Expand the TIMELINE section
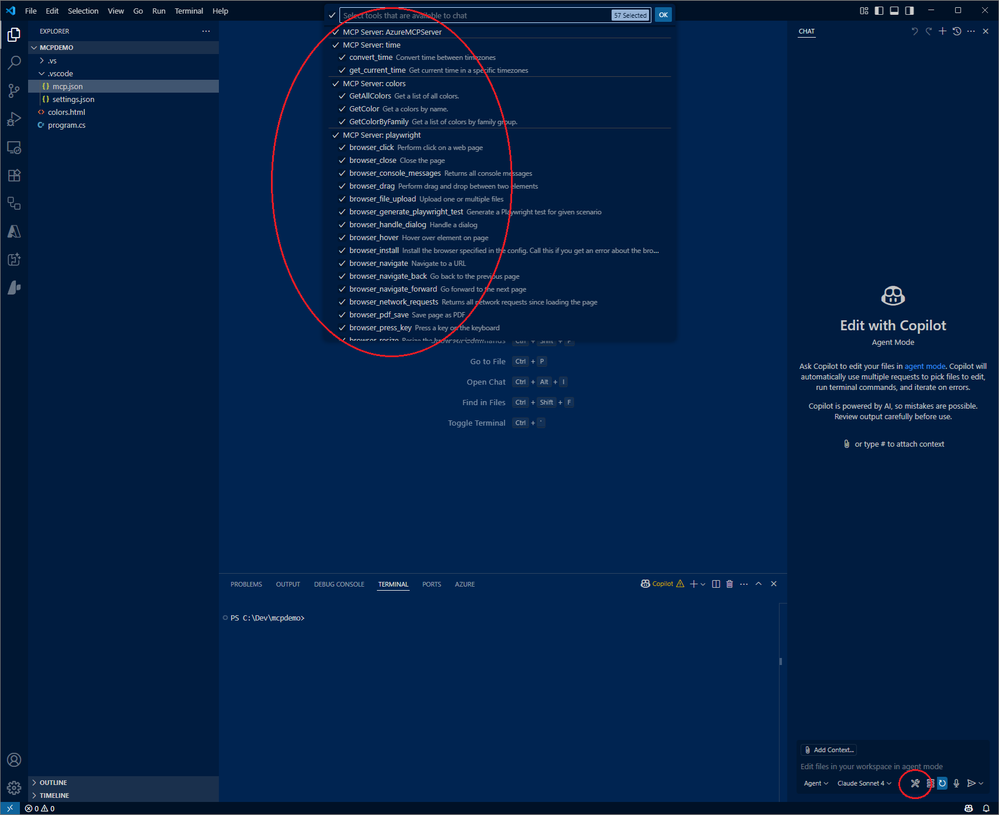This screenshot has width=999, height=815. 124,795
